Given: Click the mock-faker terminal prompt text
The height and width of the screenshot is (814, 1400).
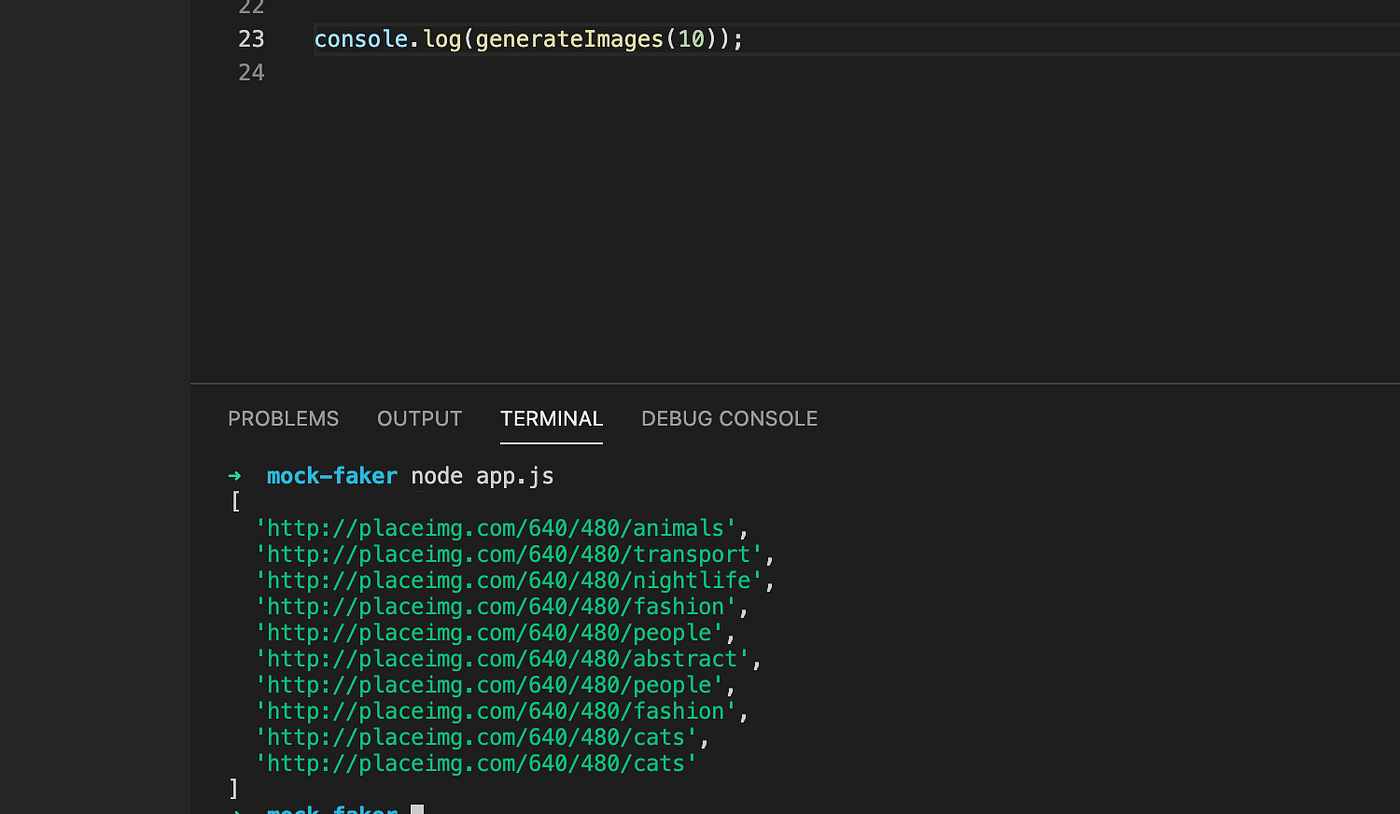Looking at the screenshot, I should [331, 475].
